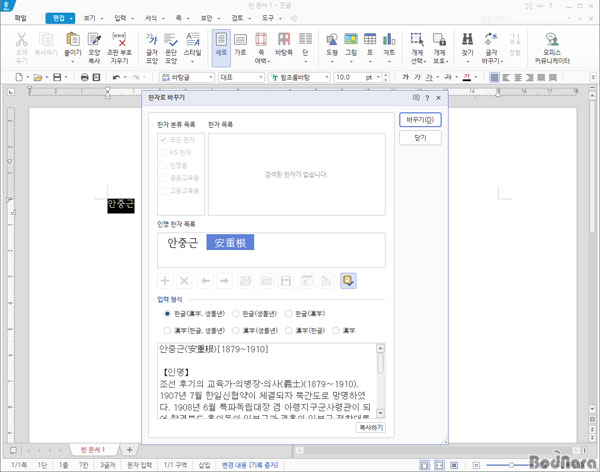Click the description box scrollbar down arrow

pyautogui.click(x=380, y=413)
